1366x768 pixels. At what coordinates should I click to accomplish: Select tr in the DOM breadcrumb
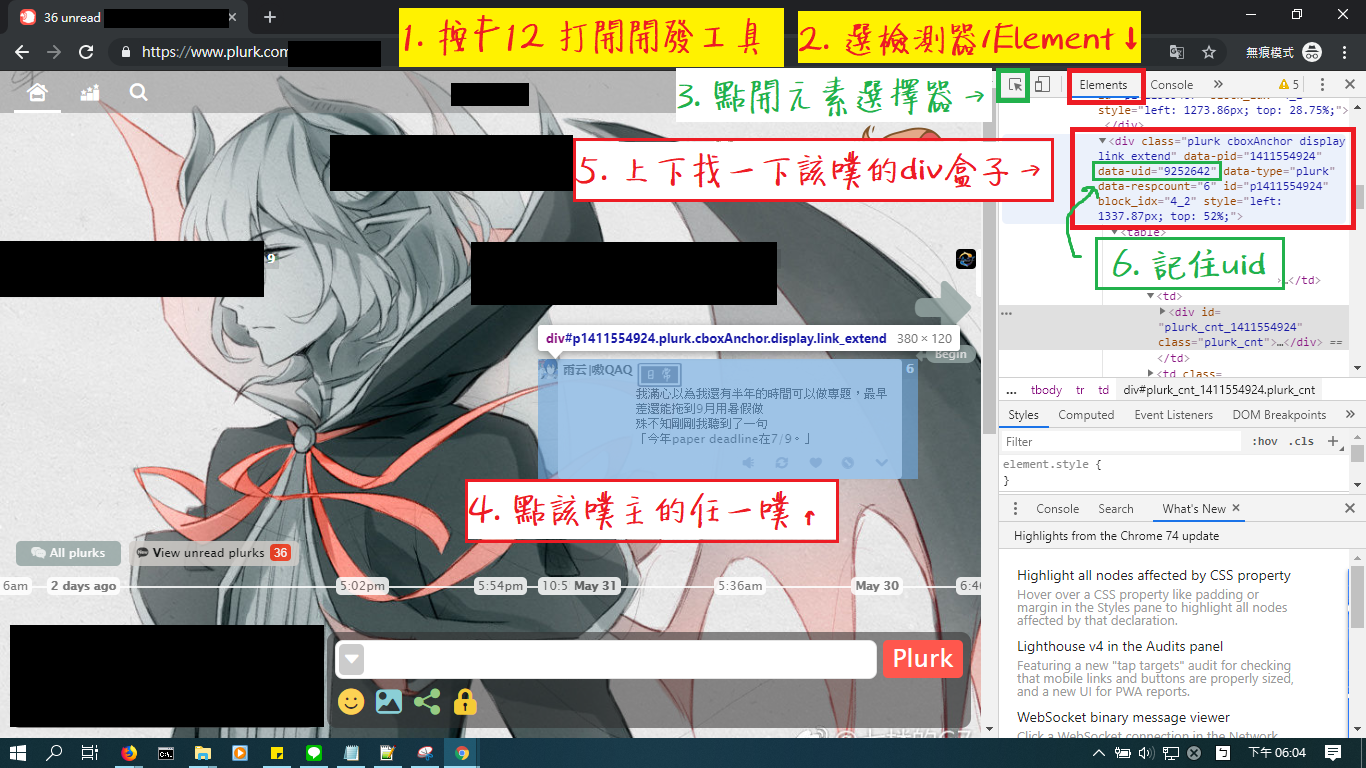1079,390
